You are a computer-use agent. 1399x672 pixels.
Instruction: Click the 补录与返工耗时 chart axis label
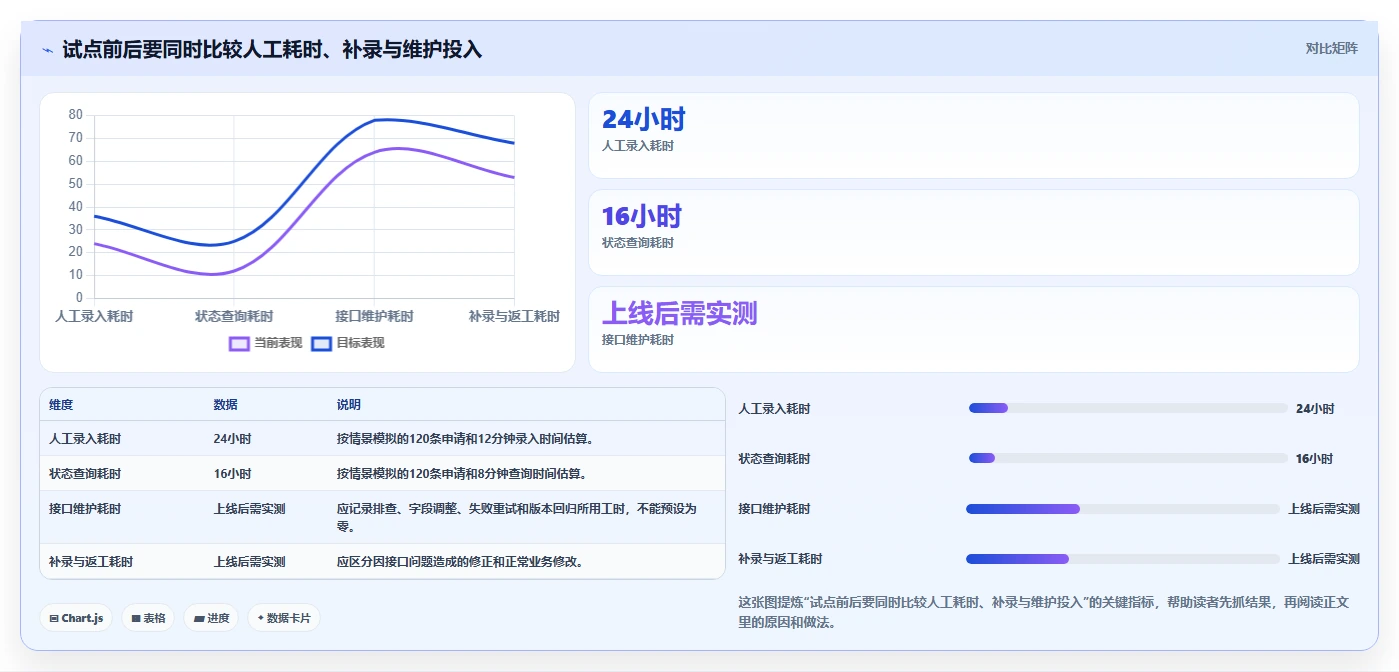pos(514,316)
